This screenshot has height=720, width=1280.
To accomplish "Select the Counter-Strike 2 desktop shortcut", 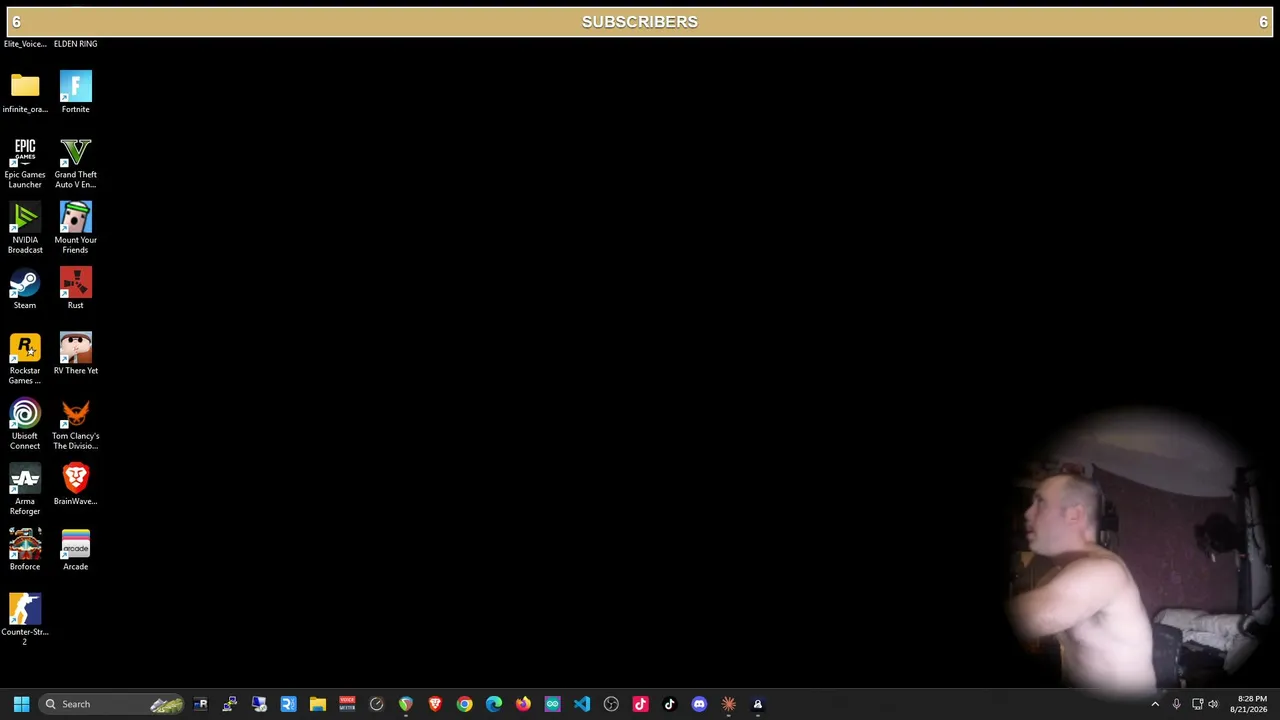I will (25, 620).
